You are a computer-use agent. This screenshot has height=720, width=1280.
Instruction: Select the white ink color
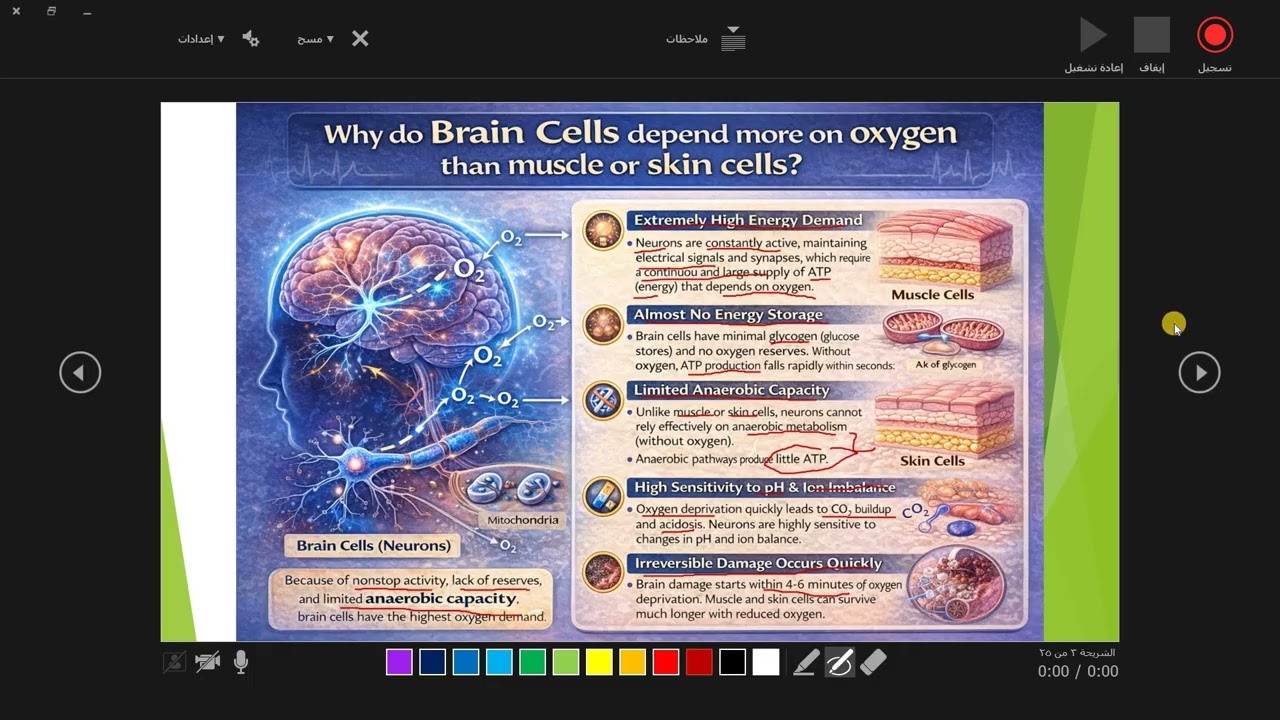coord(766,662)
